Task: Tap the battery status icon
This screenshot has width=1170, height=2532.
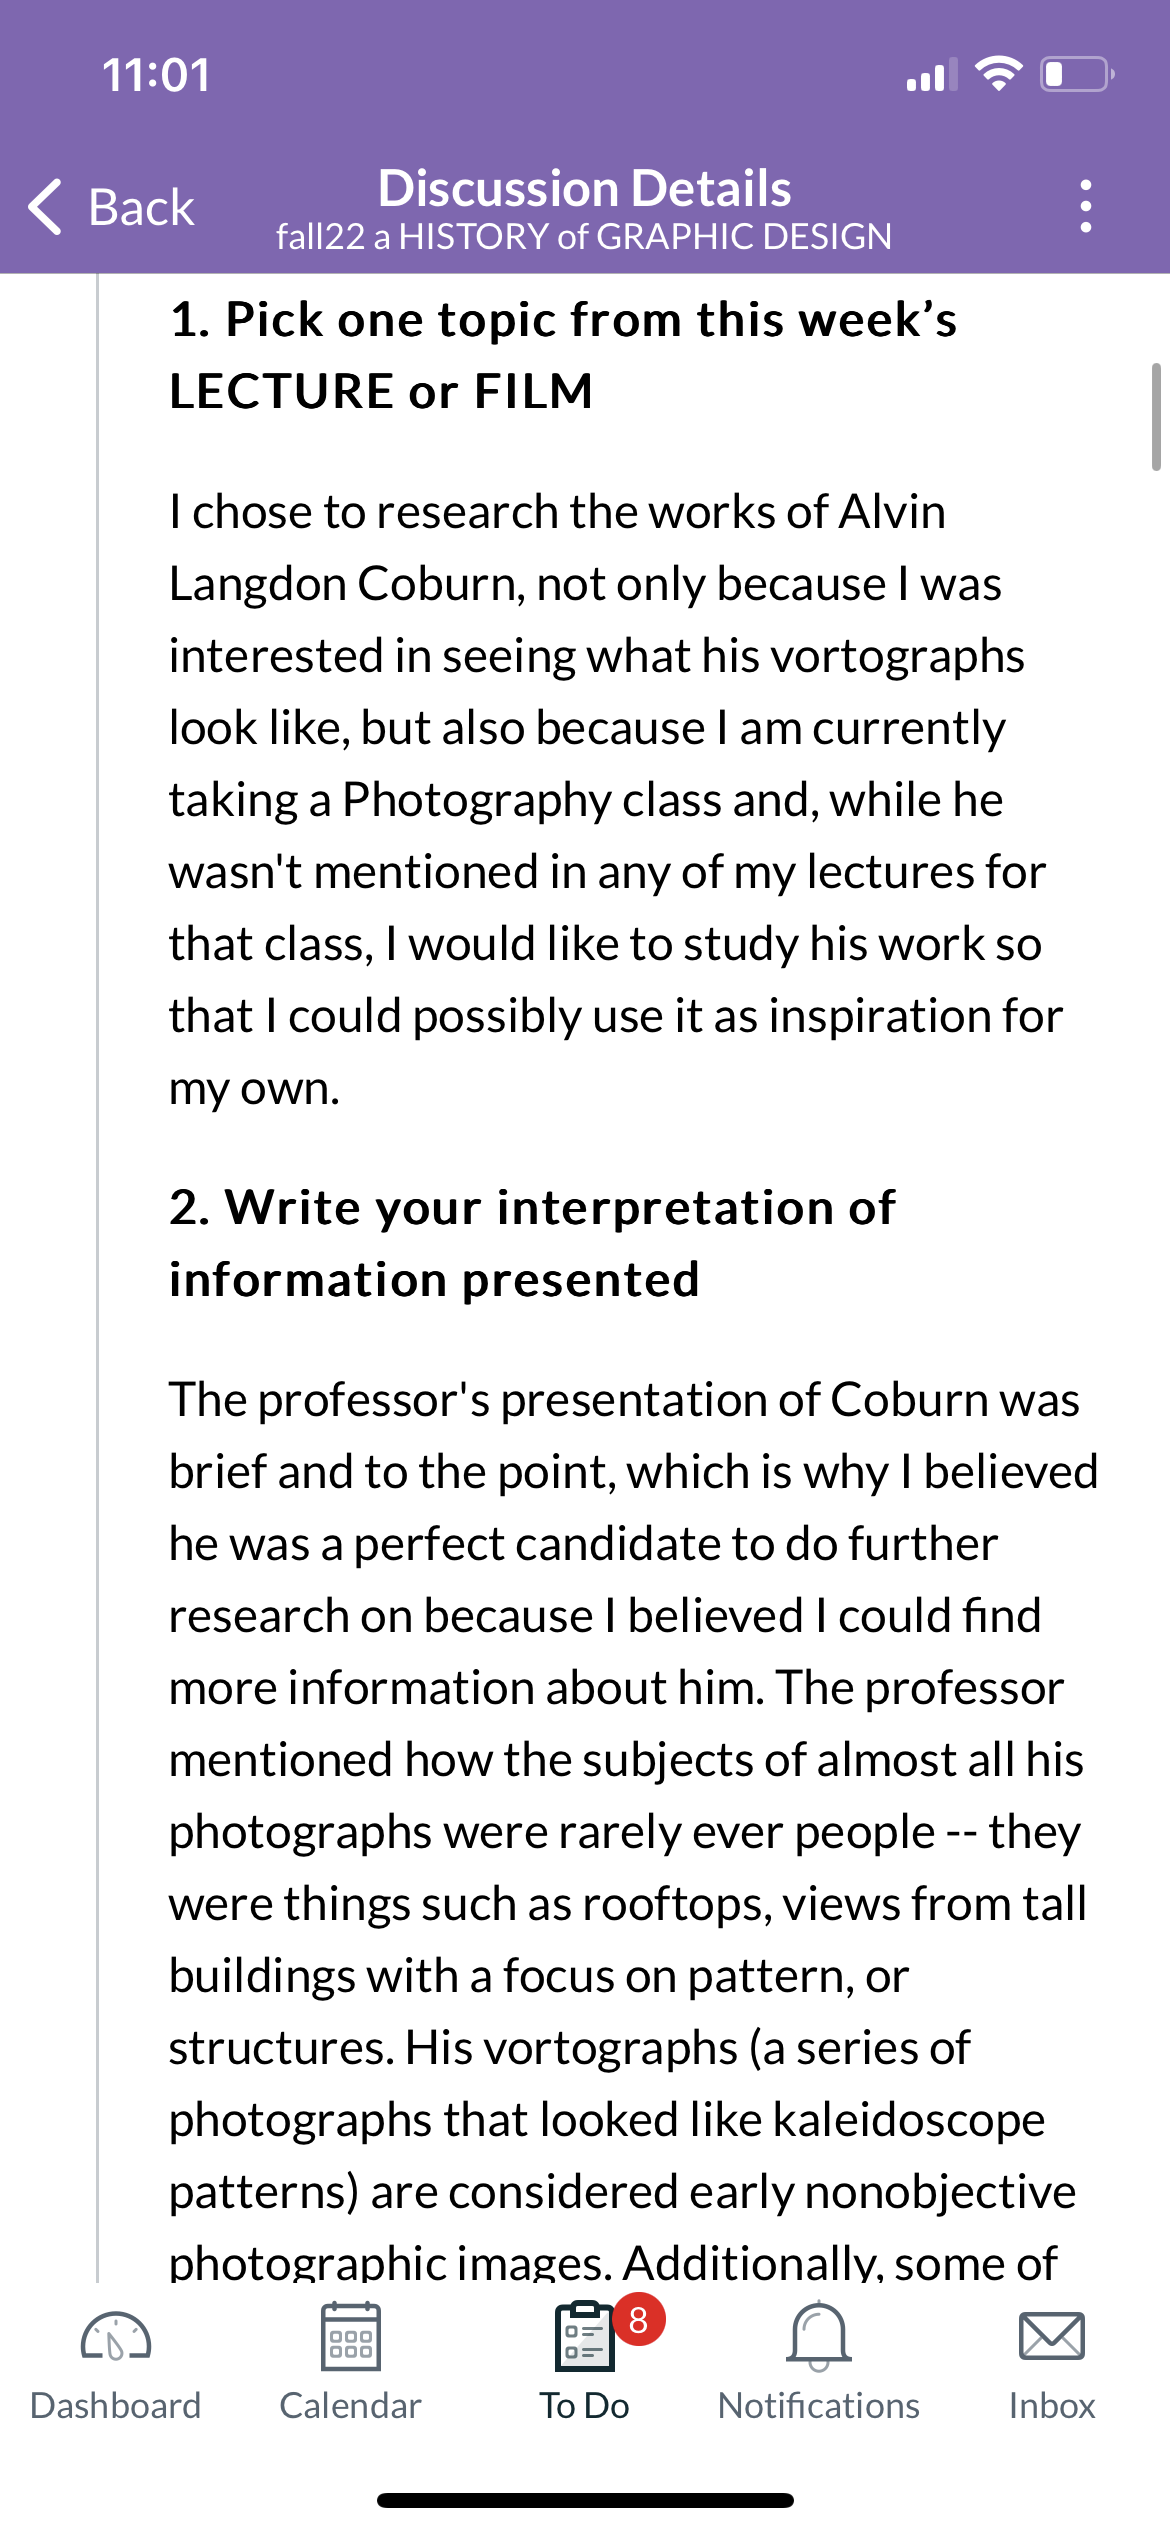Action: (x=1078, y=74)
